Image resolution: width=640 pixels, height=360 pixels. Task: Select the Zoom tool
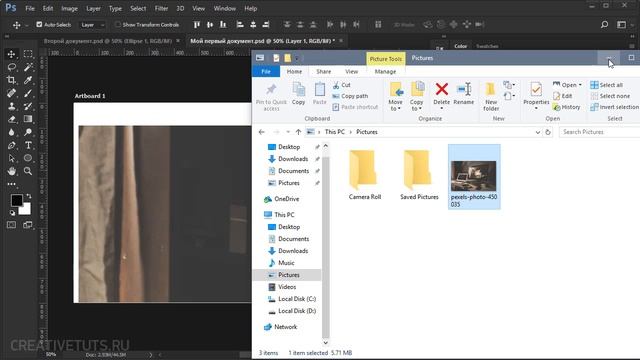[x=28, y=171]
